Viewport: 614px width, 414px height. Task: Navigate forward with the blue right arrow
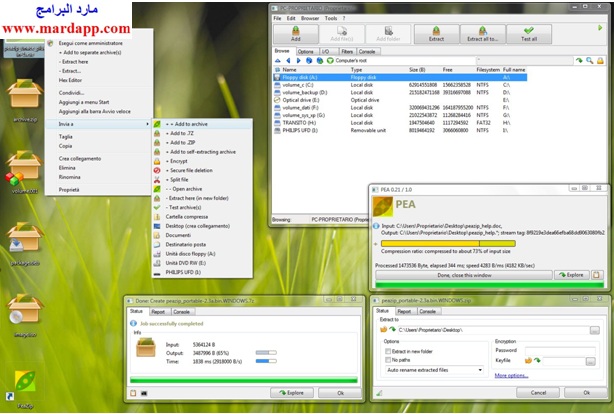[298, 61]
